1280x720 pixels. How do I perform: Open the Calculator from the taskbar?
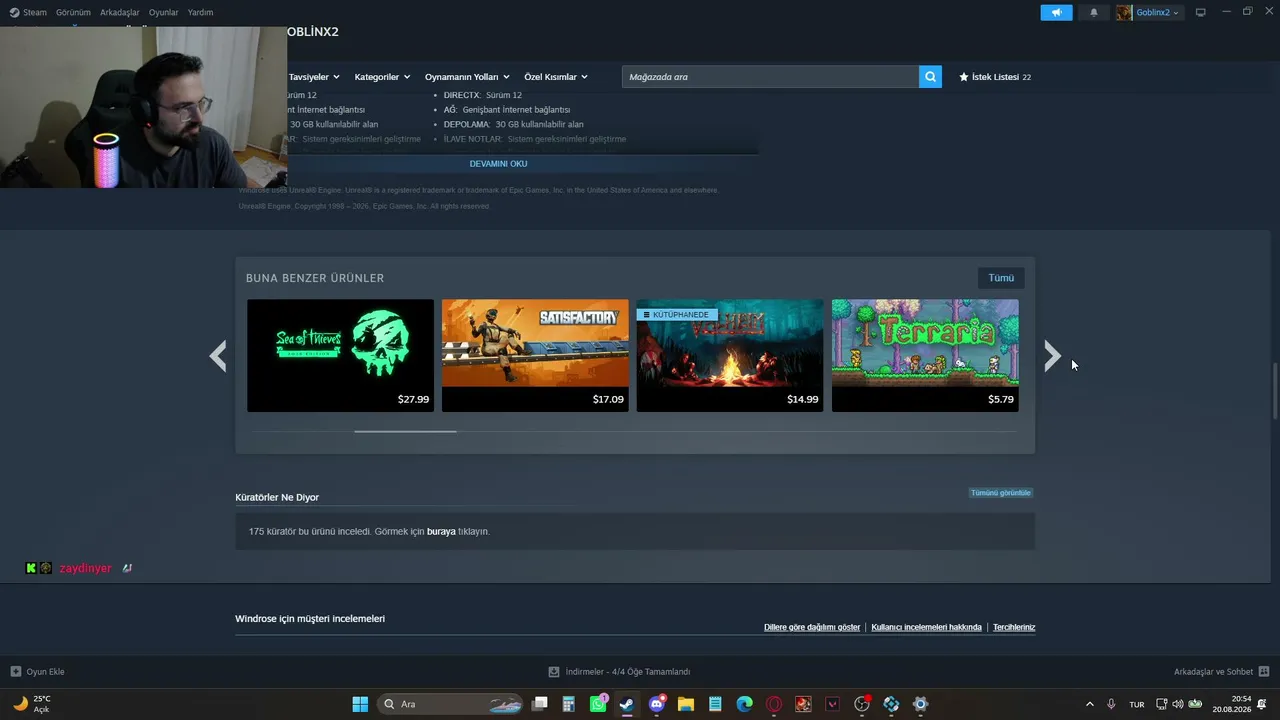[x=569, y=704]
